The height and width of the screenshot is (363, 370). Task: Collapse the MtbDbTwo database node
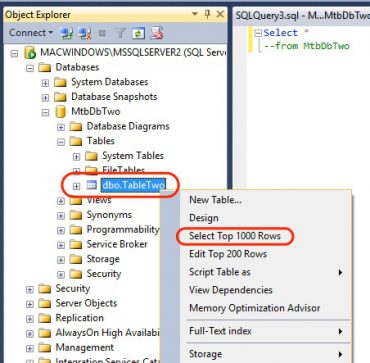[45, 112]
